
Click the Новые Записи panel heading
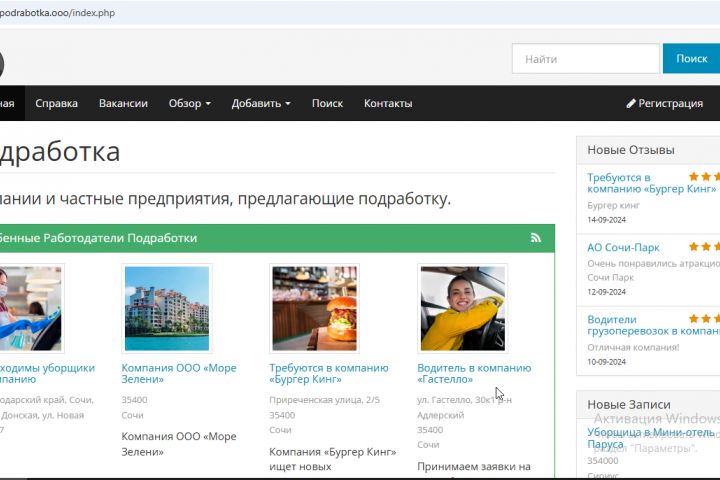(x=629, y=404)
